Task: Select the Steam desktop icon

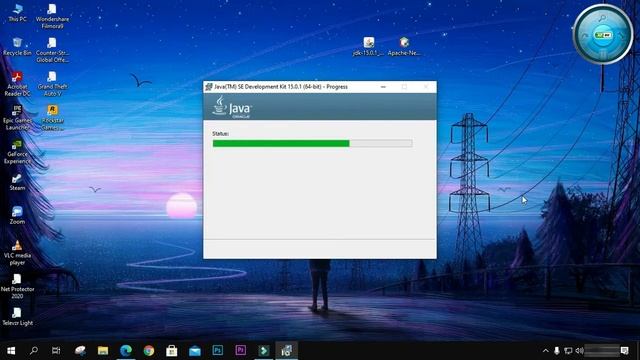Action: tap(17, 182)
